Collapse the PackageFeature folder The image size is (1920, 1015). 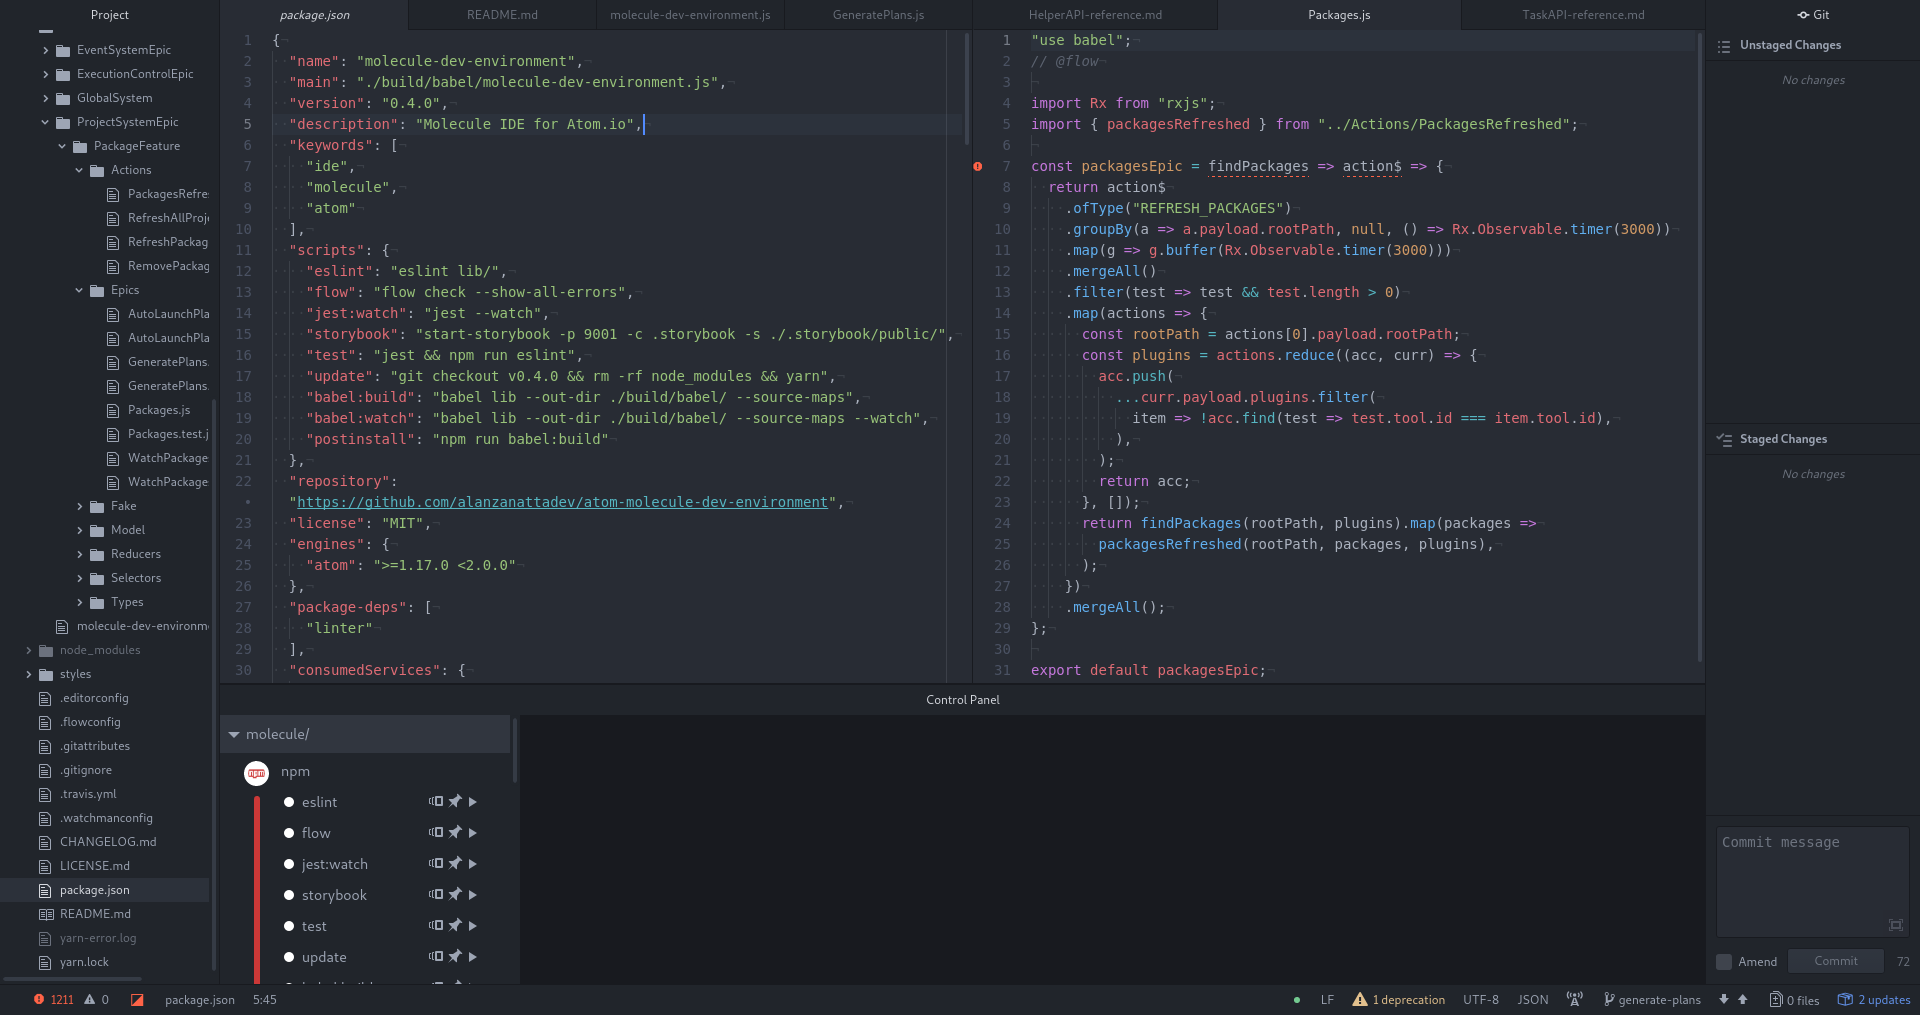[62, 146]
